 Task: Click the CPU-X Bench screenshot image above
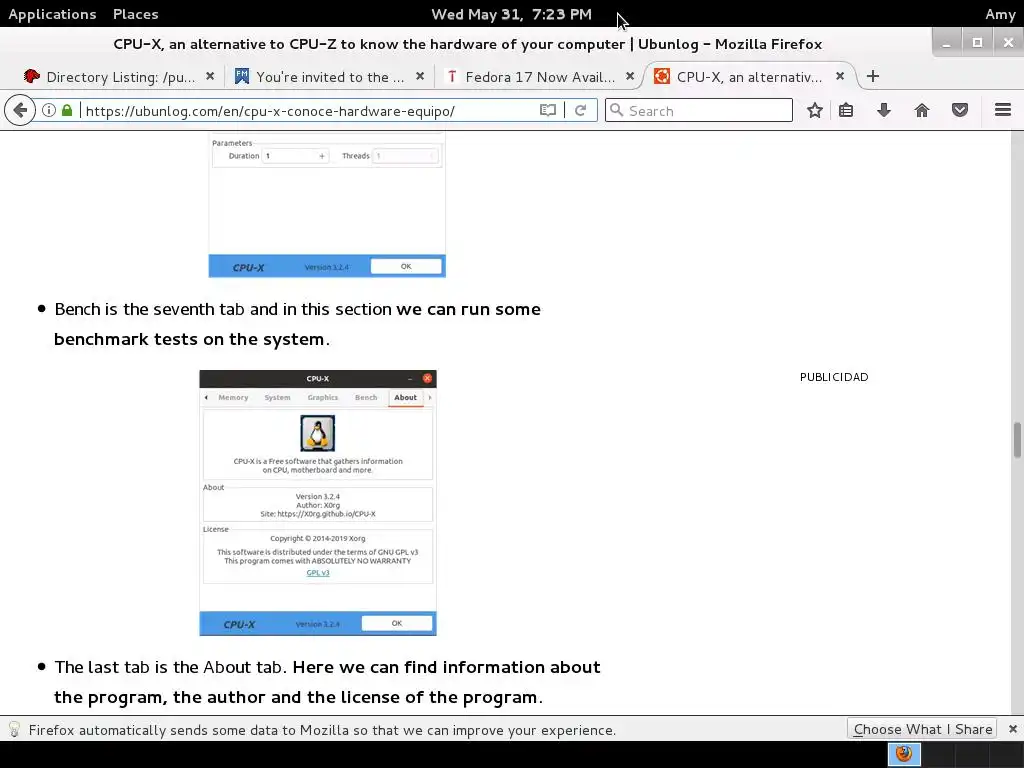[x=327, y=204]
